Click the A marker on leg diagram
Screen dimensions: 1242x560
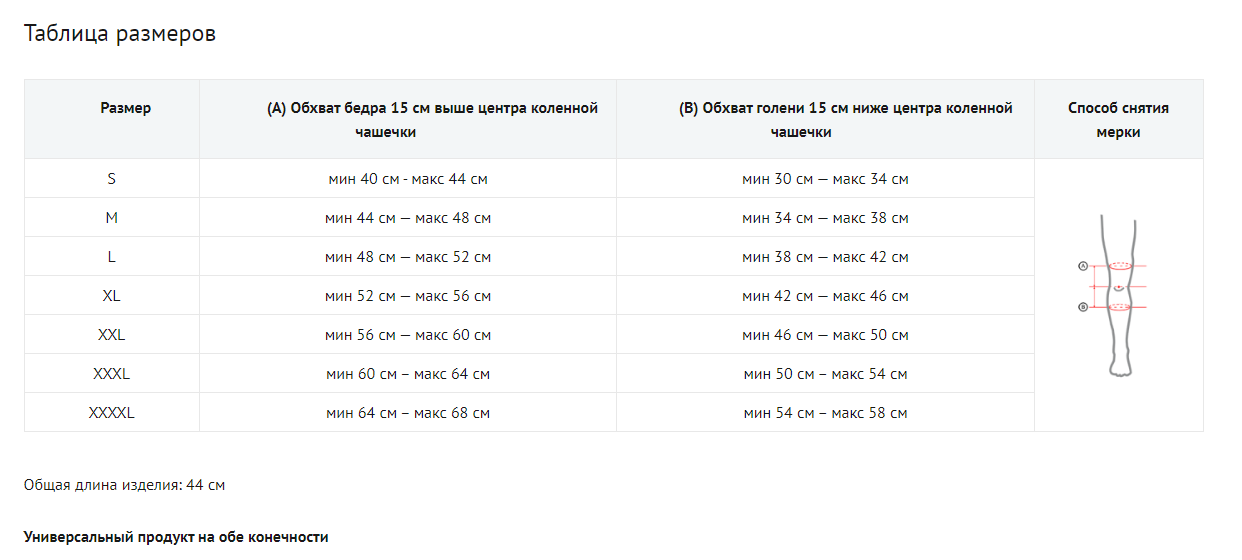pos(1083,266)
